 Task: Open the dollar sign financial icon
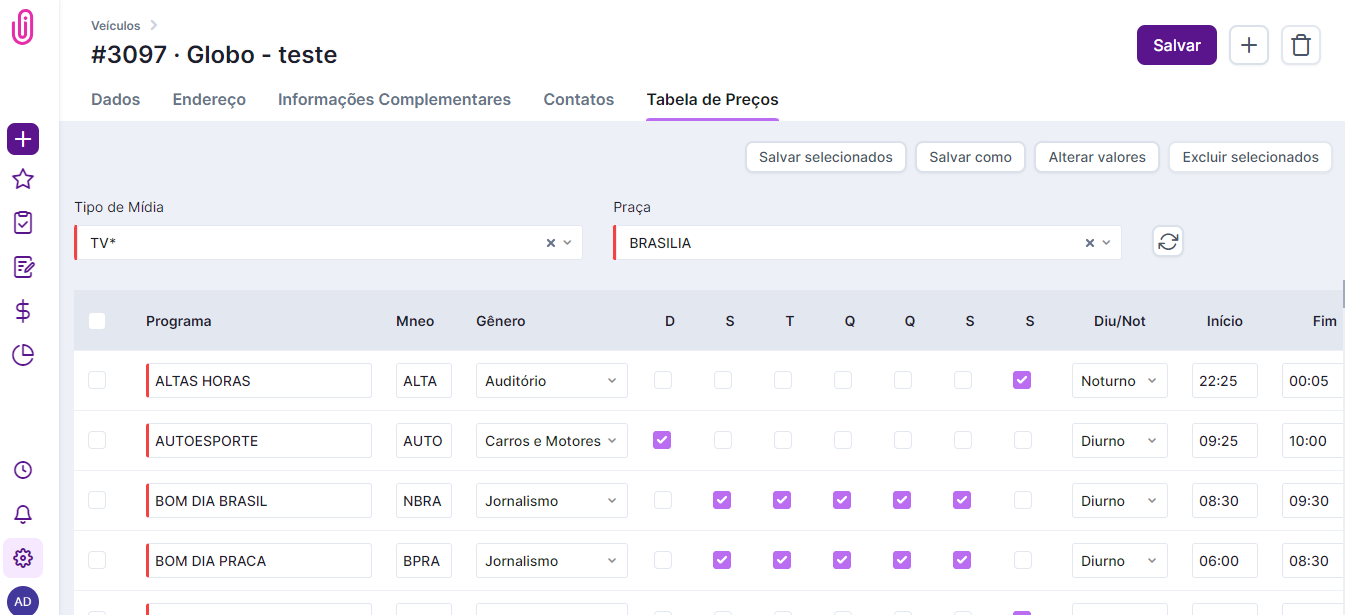[x=23, y=311]
